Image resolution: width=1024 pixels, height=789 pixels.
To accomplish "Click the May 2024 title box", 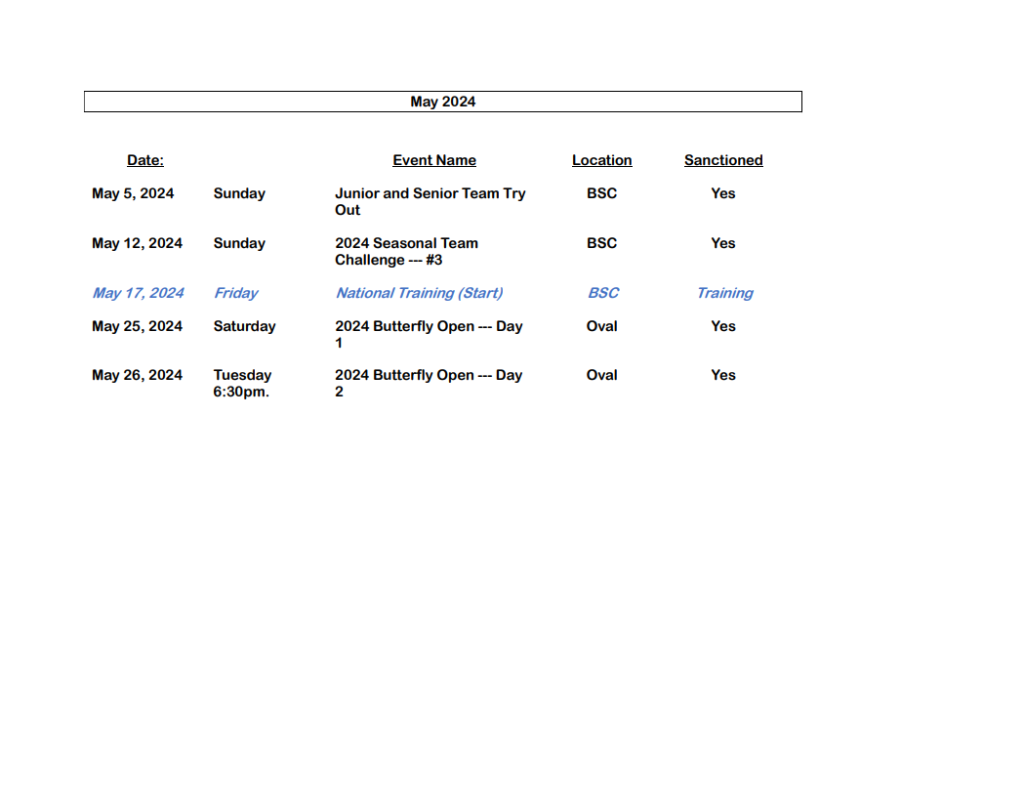I will pyautogui.click(x=443, y=102).
